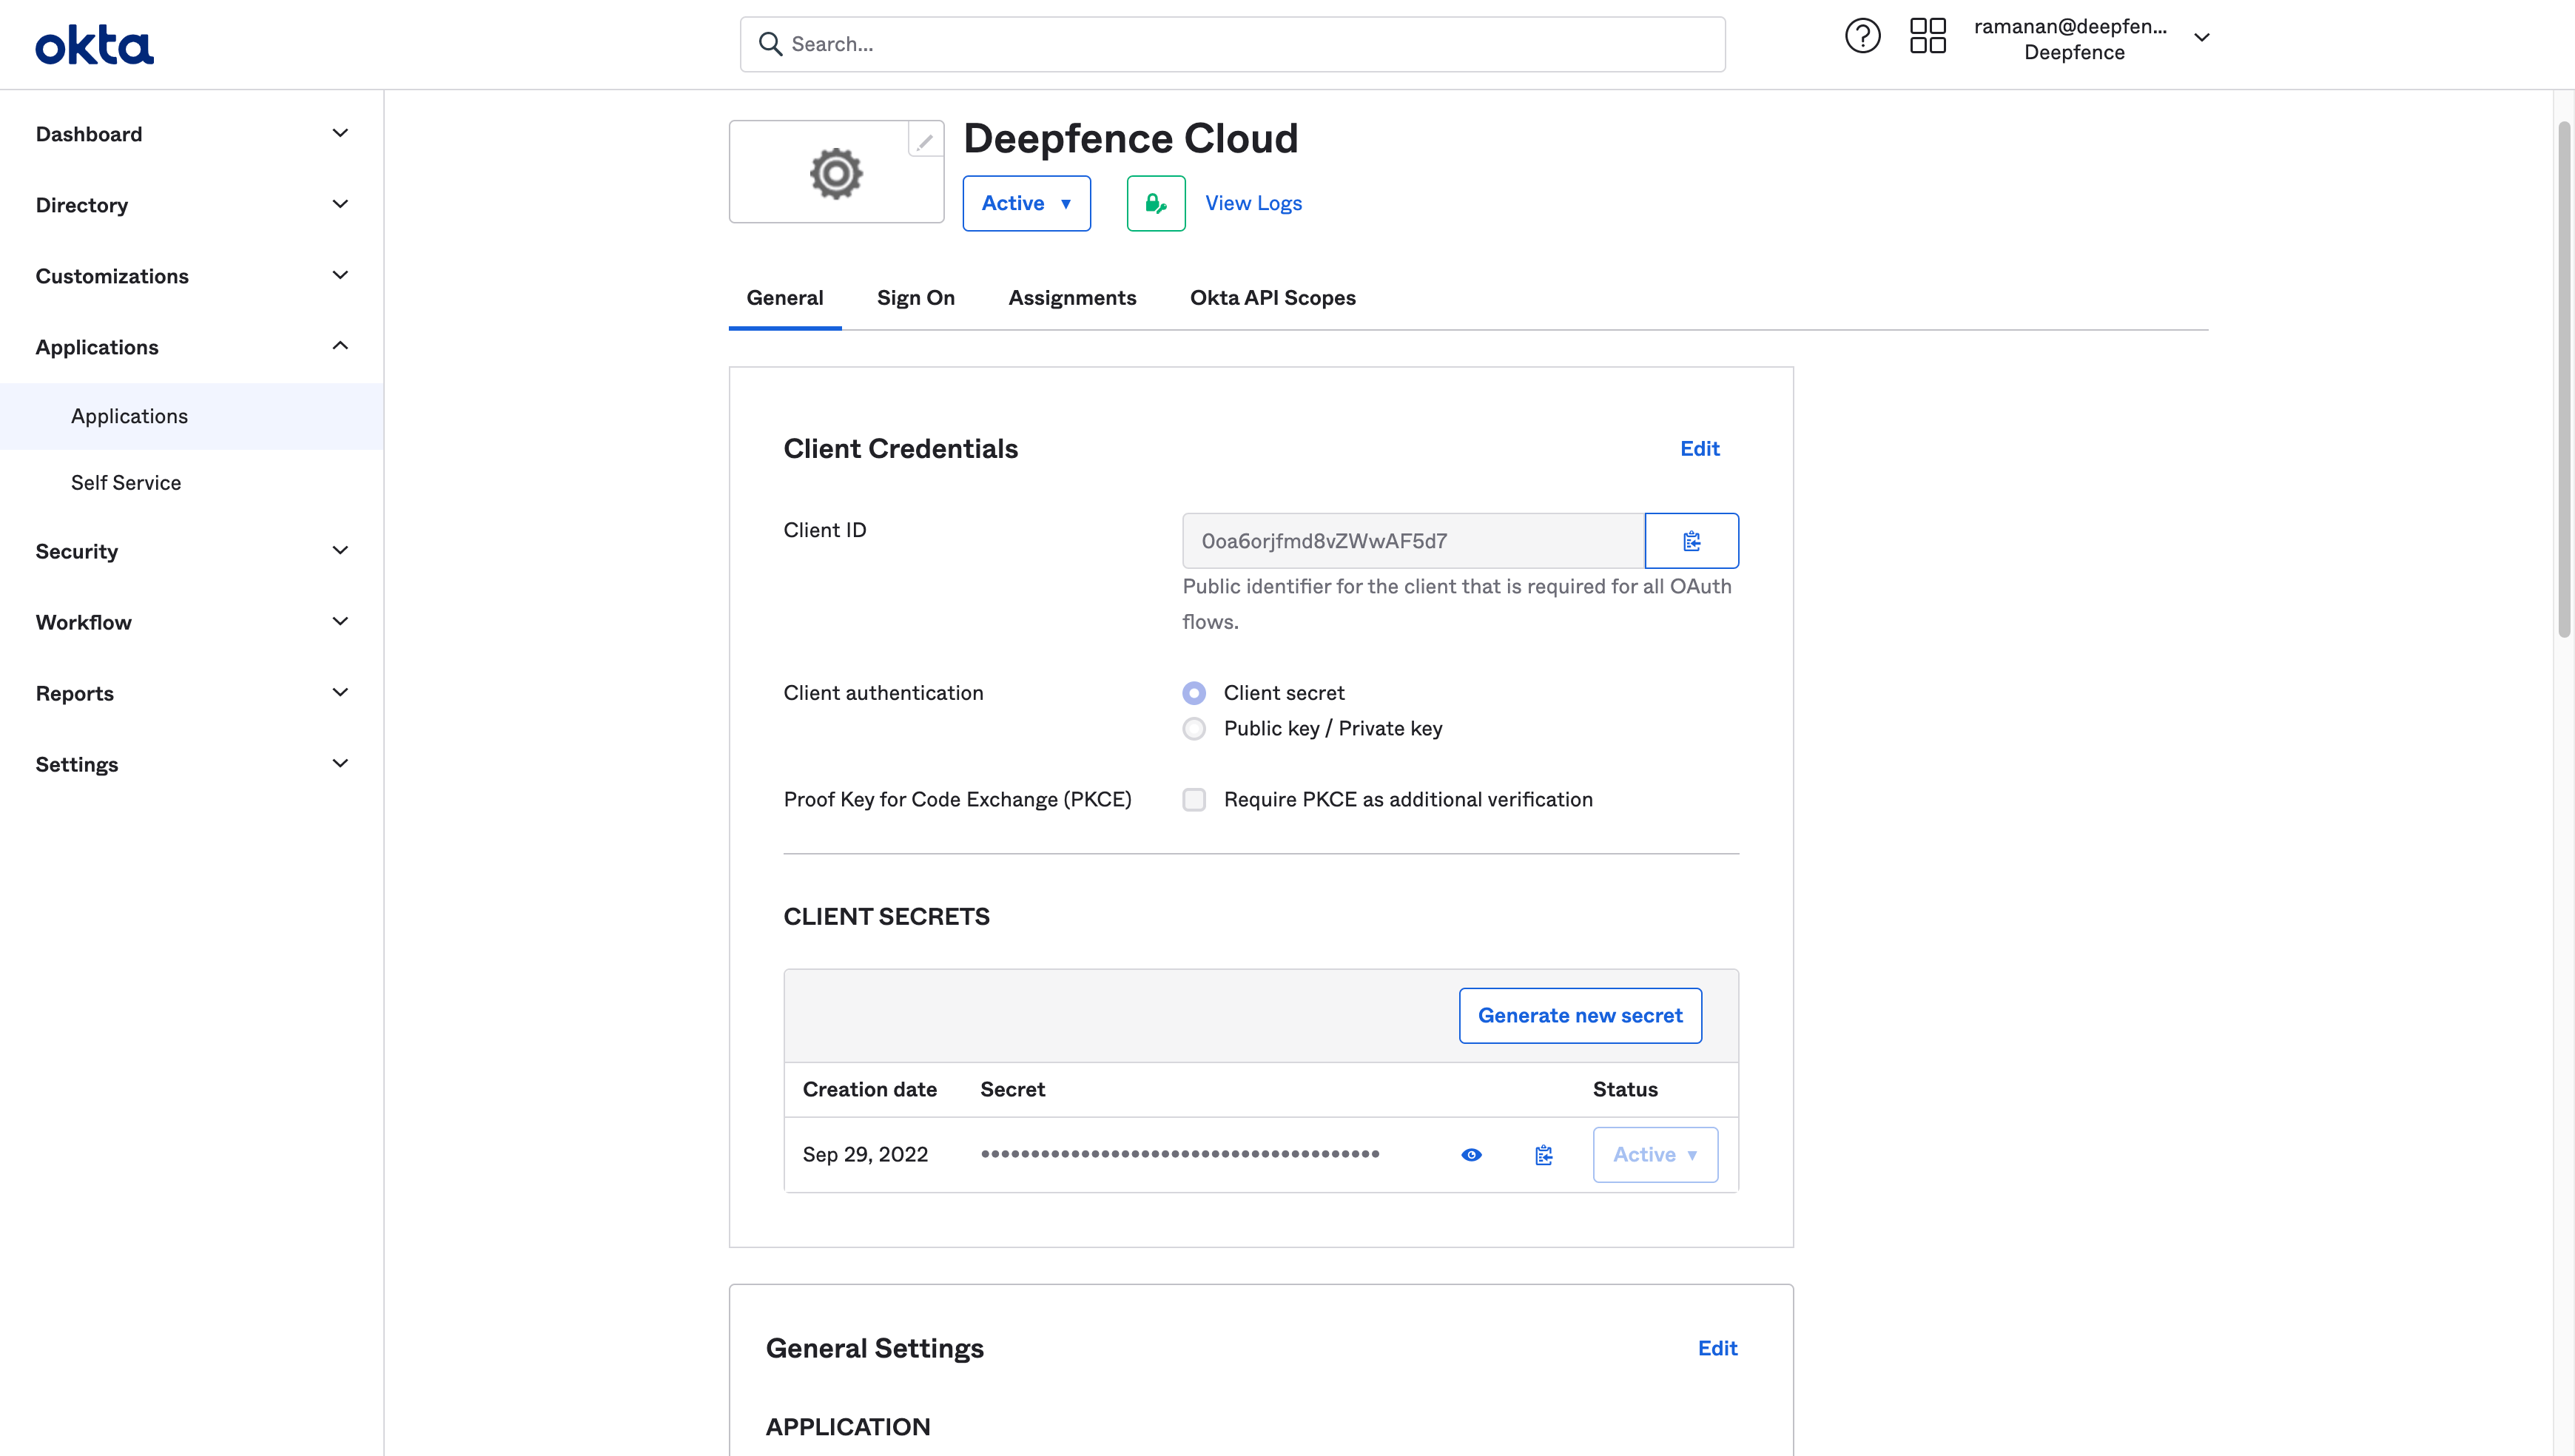Click the green provisioning lock icon button
Image resolution: width=2575 pixels, height=1456 pixels.
click(x=1156, y=203)
